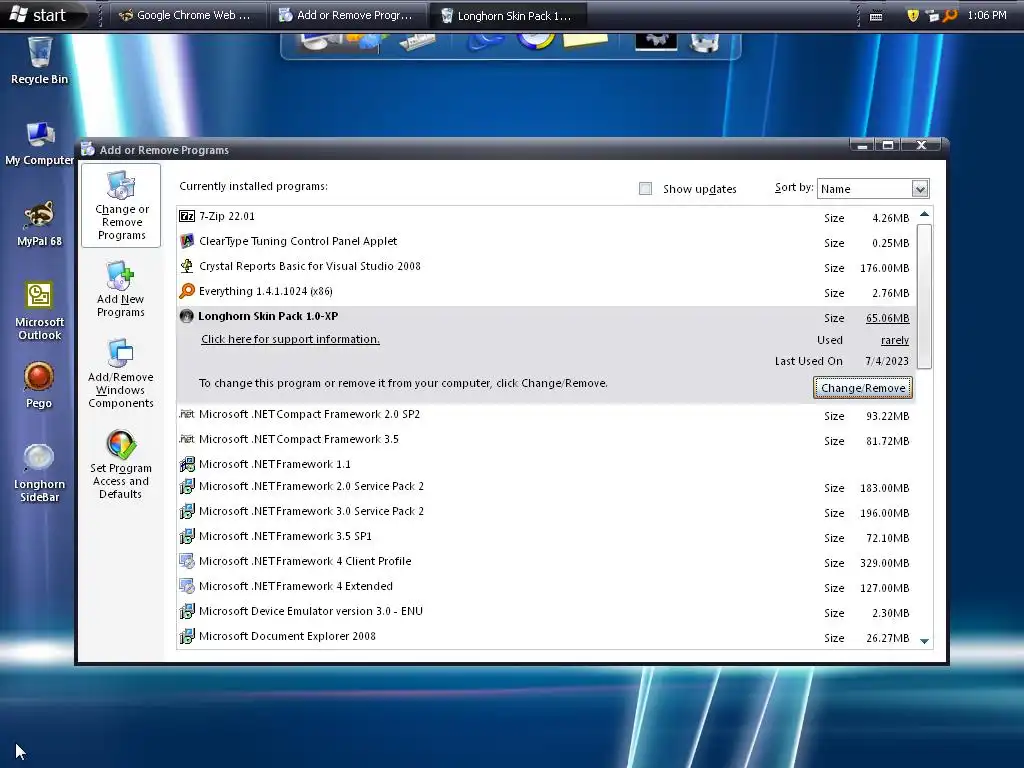Click the Everything search program icon

[x=187, y=291]
